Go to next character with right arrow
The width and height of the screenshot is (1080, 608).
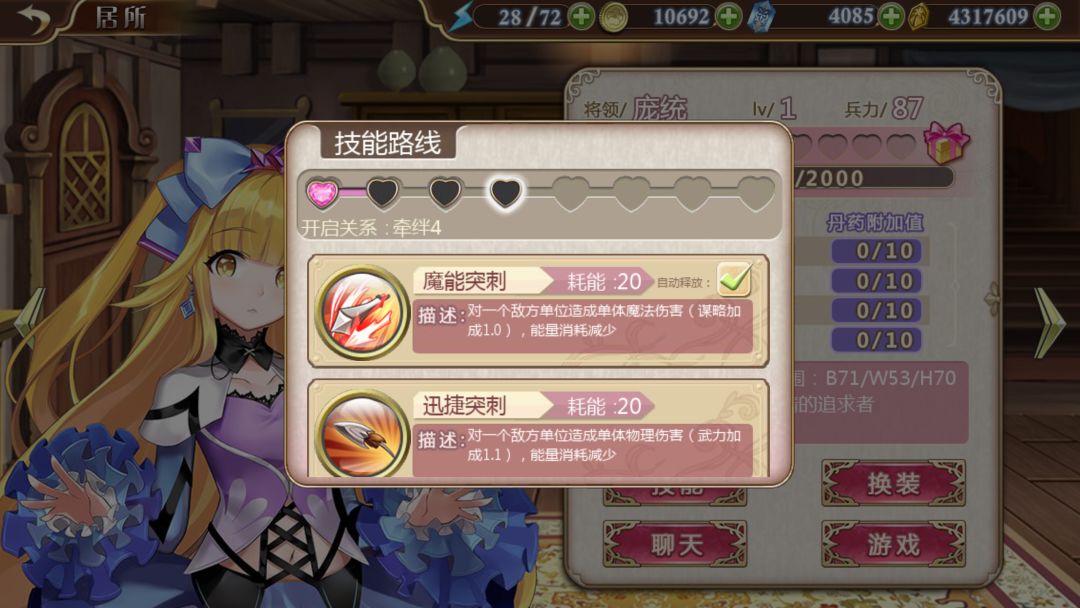click(1050, 321)
